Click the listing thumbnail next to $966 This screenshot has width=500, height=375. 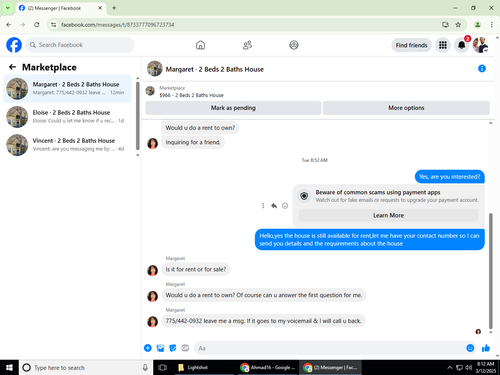tap(150, 91)
